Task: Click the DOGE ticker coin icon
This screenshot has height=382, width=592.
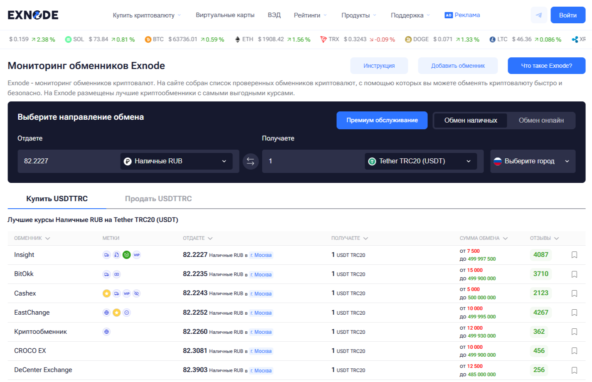Action: tap(408, 39)
